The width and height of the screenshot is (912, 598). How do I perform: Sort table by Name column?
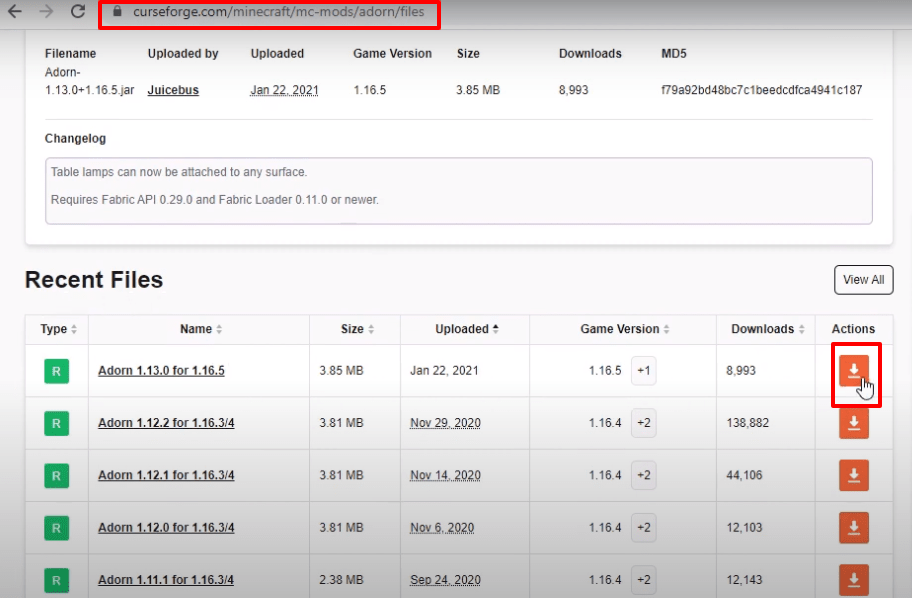pyautogui.click(x=201, y=329)
